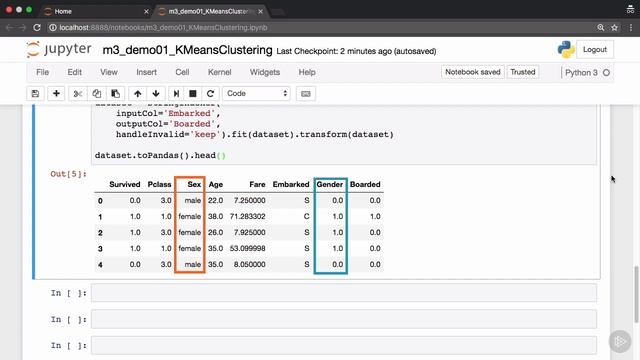Click the Fare column header
The height and width of the screenshot is (360, 640).
pyautogui.click(x=257, y=184)
